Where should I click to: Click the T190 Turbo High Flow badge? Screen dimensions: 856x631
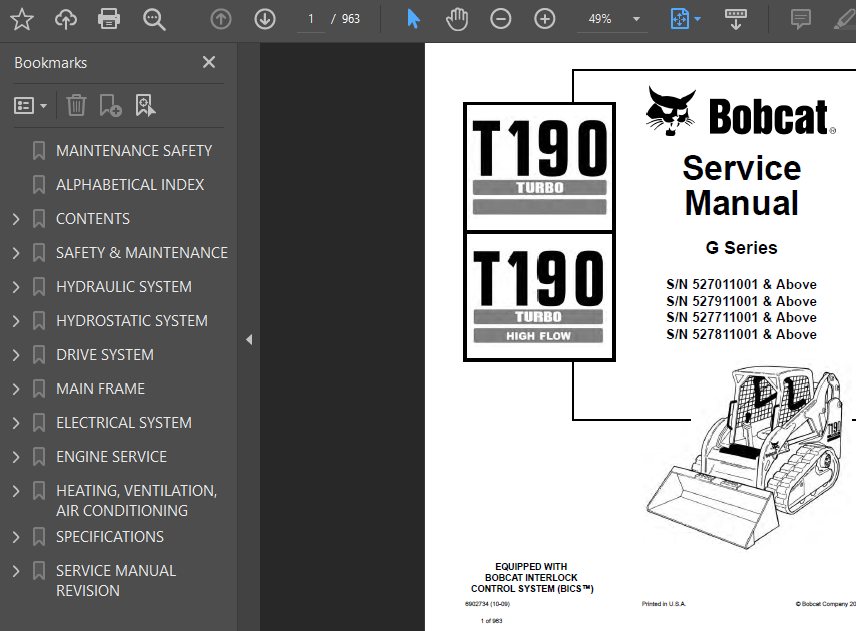539,296
